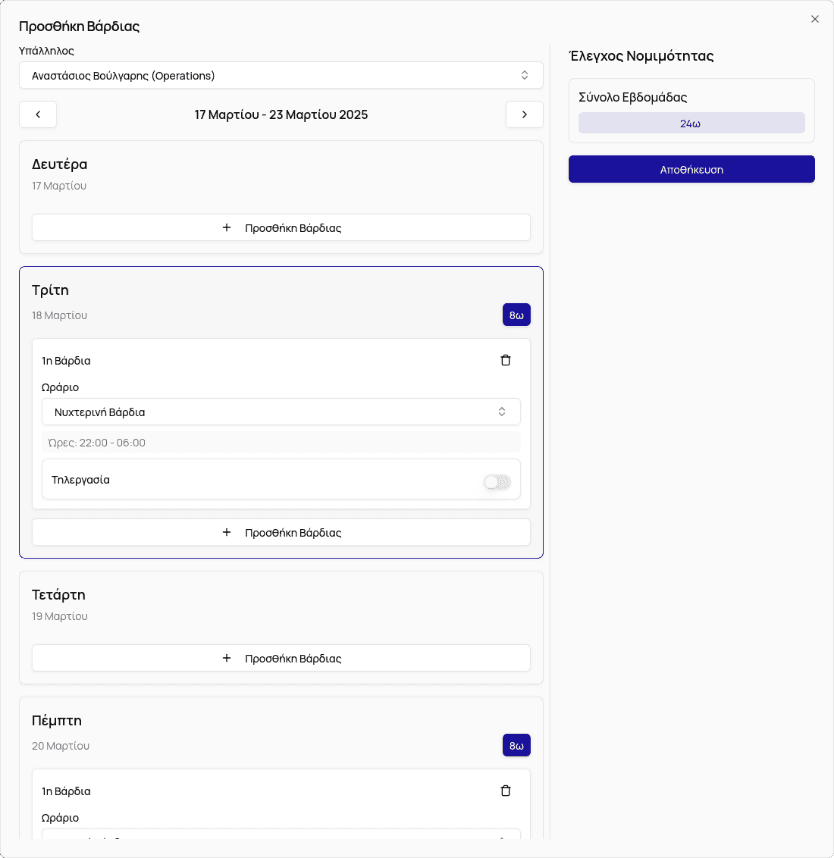Image resolution: width=834 pixels, height=858 pixels.
Task: Click the 8ω hours badge on Thursday
Action: 516,746
